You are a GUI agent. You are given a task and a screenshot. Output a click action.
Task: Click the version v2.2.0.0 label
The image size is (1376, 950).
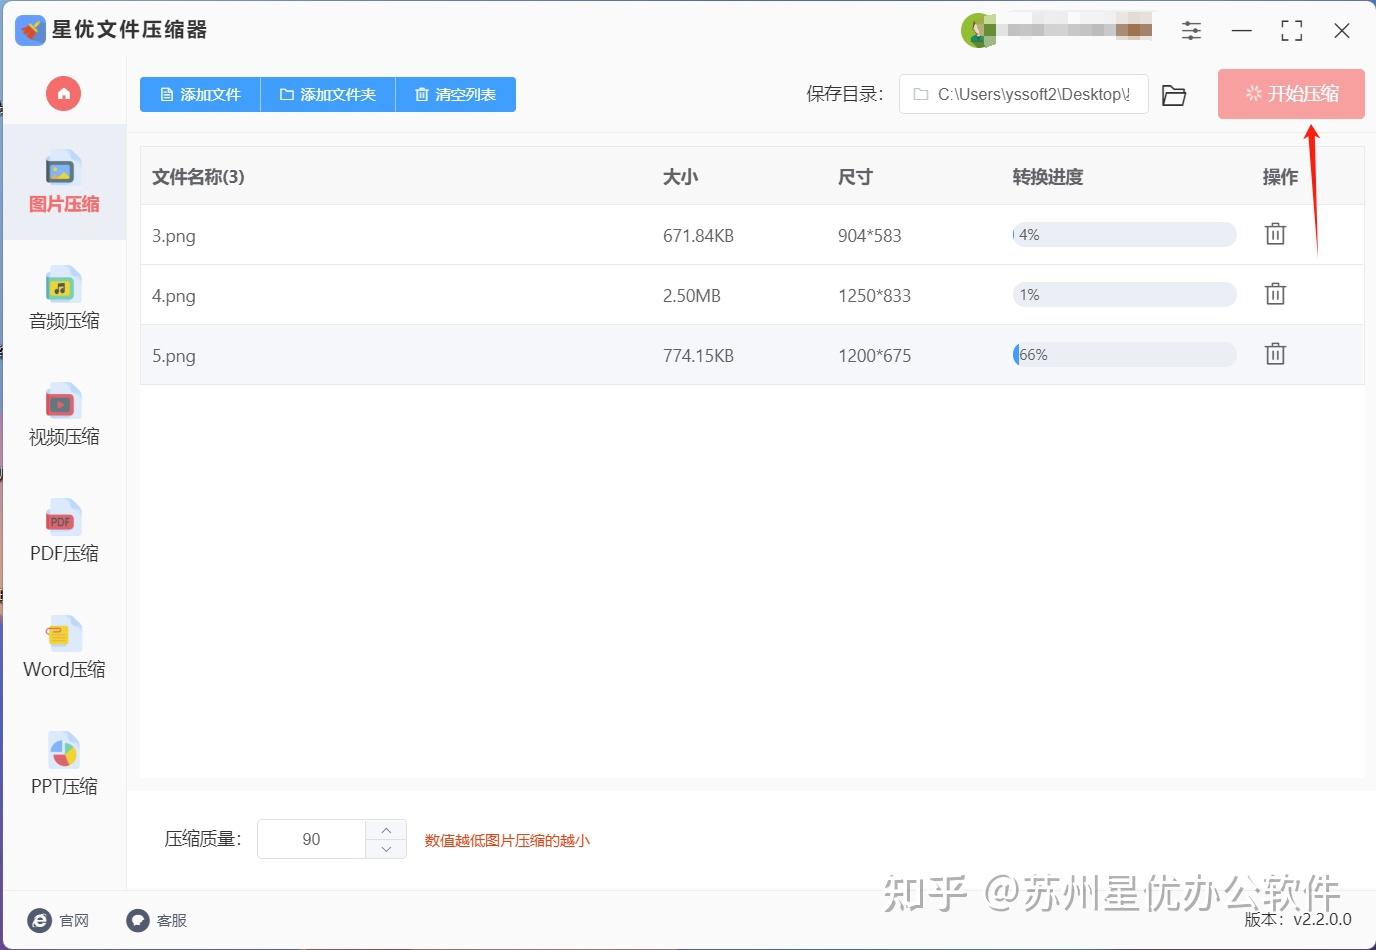click(1298, 919)
